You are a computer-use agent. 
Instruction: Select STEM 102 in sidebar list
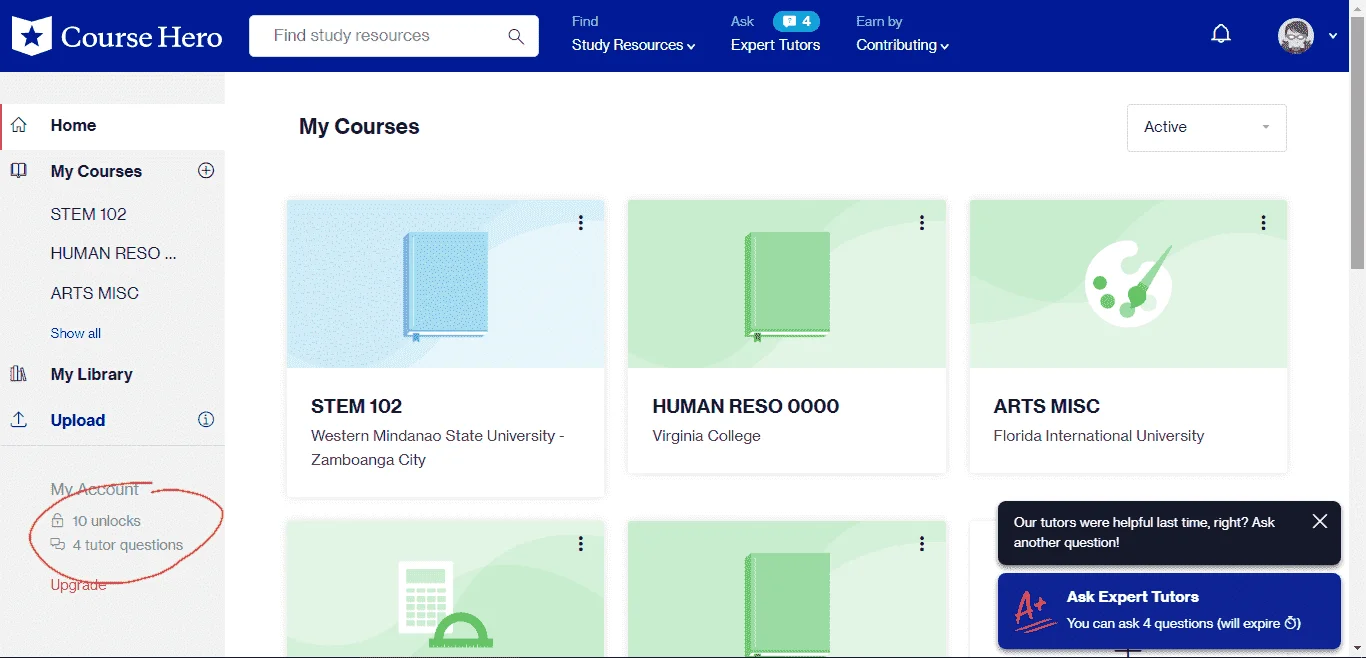88,214
